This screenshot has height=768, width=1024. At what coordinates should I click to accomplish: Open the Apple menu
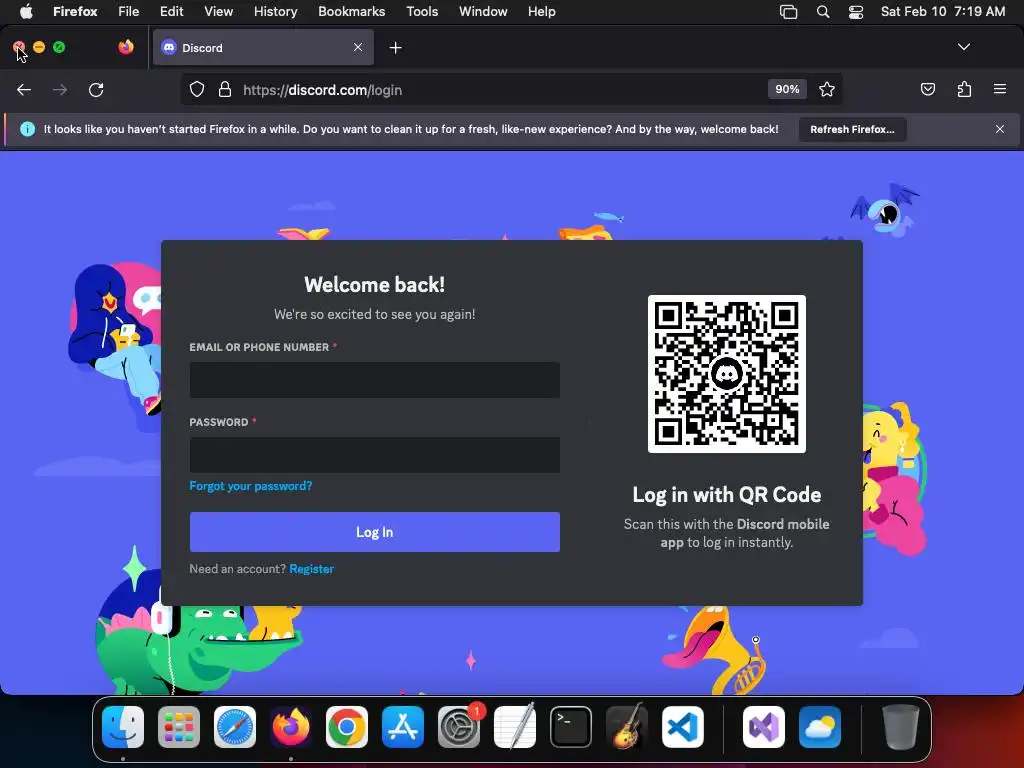coord(26,11)
